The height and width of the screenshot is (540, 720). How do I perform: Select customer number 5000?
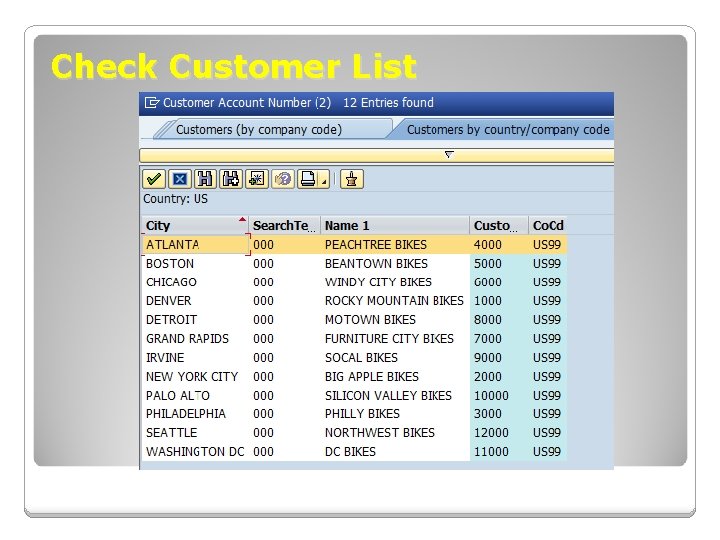click(x=488, y=264)
